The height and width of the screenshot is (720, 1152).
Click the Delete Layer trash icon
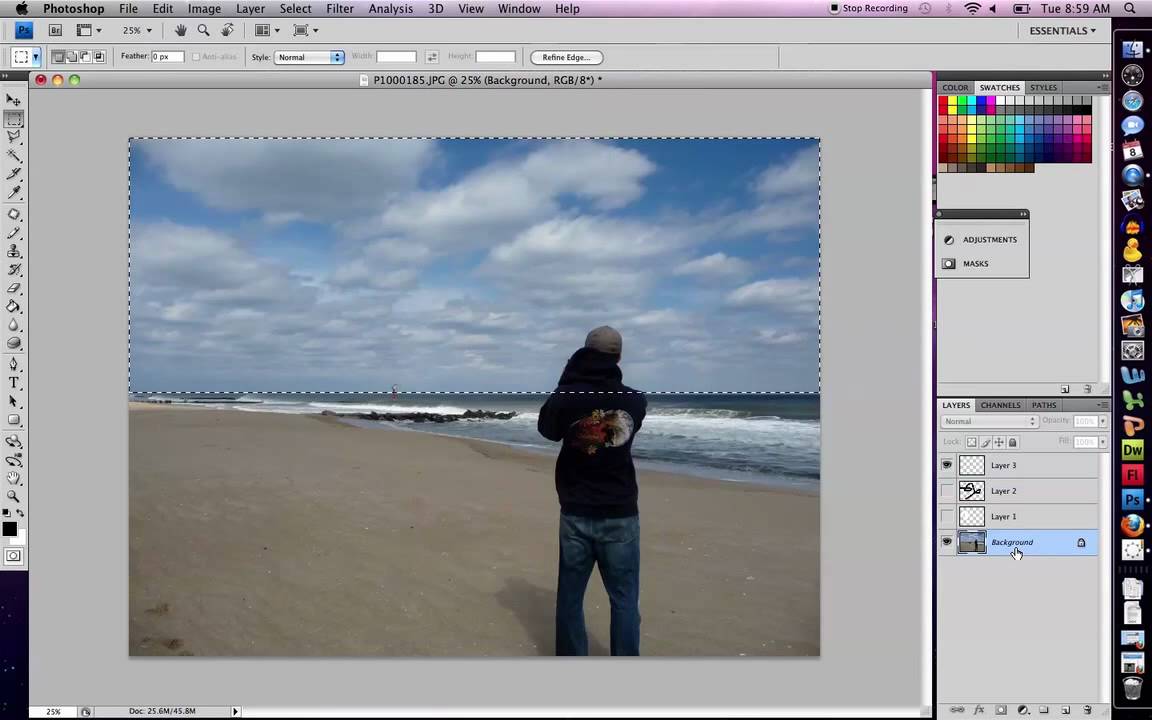click(x=1088, y=710)
